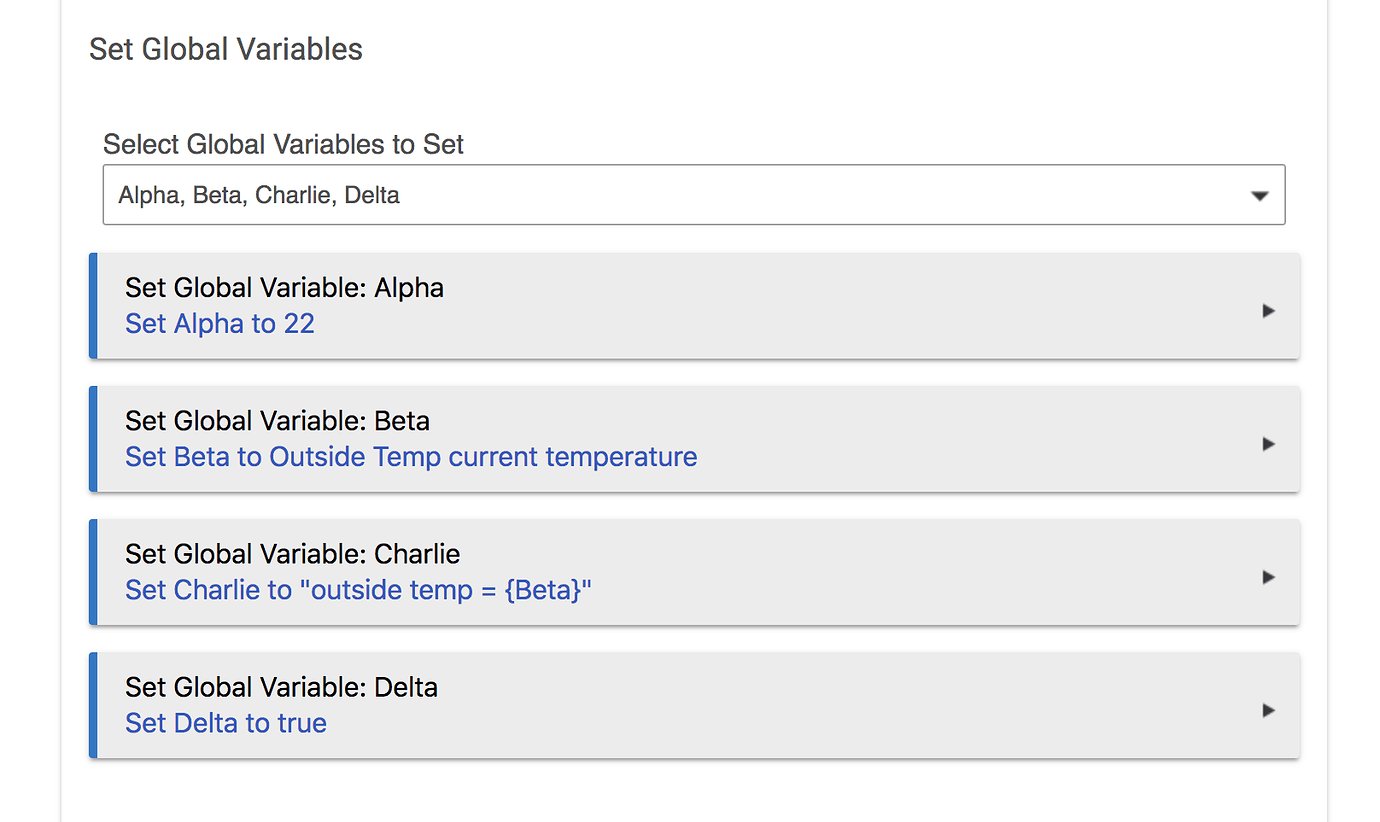Click the disclosure triangle on the Alpha row

pyautogui.click(x=1268, y=311)
